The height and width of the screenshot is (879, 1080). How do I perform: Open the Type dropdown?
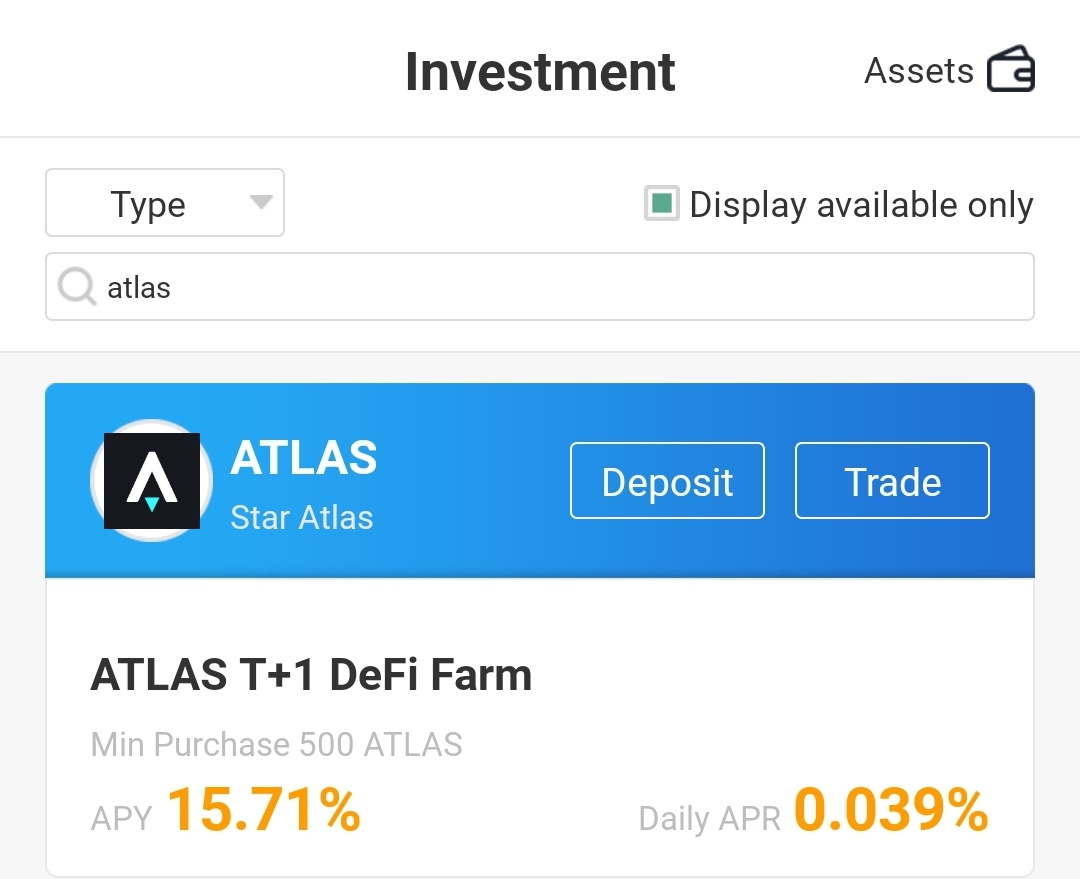tap(165, 203)
